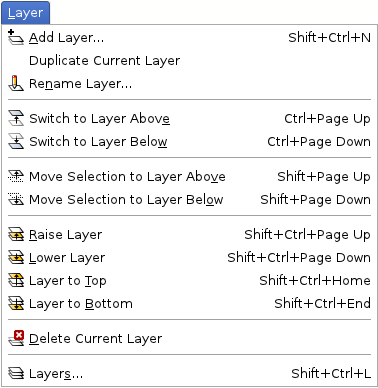
Task: Open the Layers... dialog entry
Action: (x=189, y=373)
